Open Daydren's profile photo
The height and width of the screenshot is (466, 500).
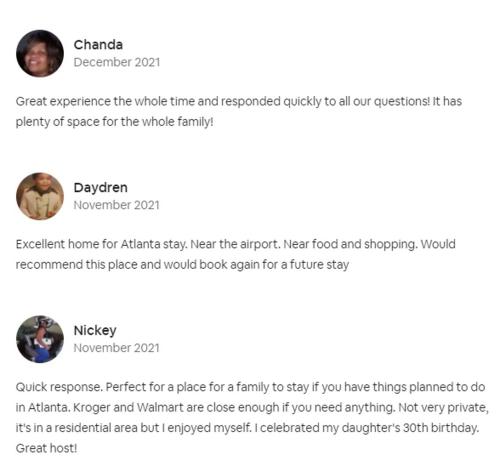point(40,196)
